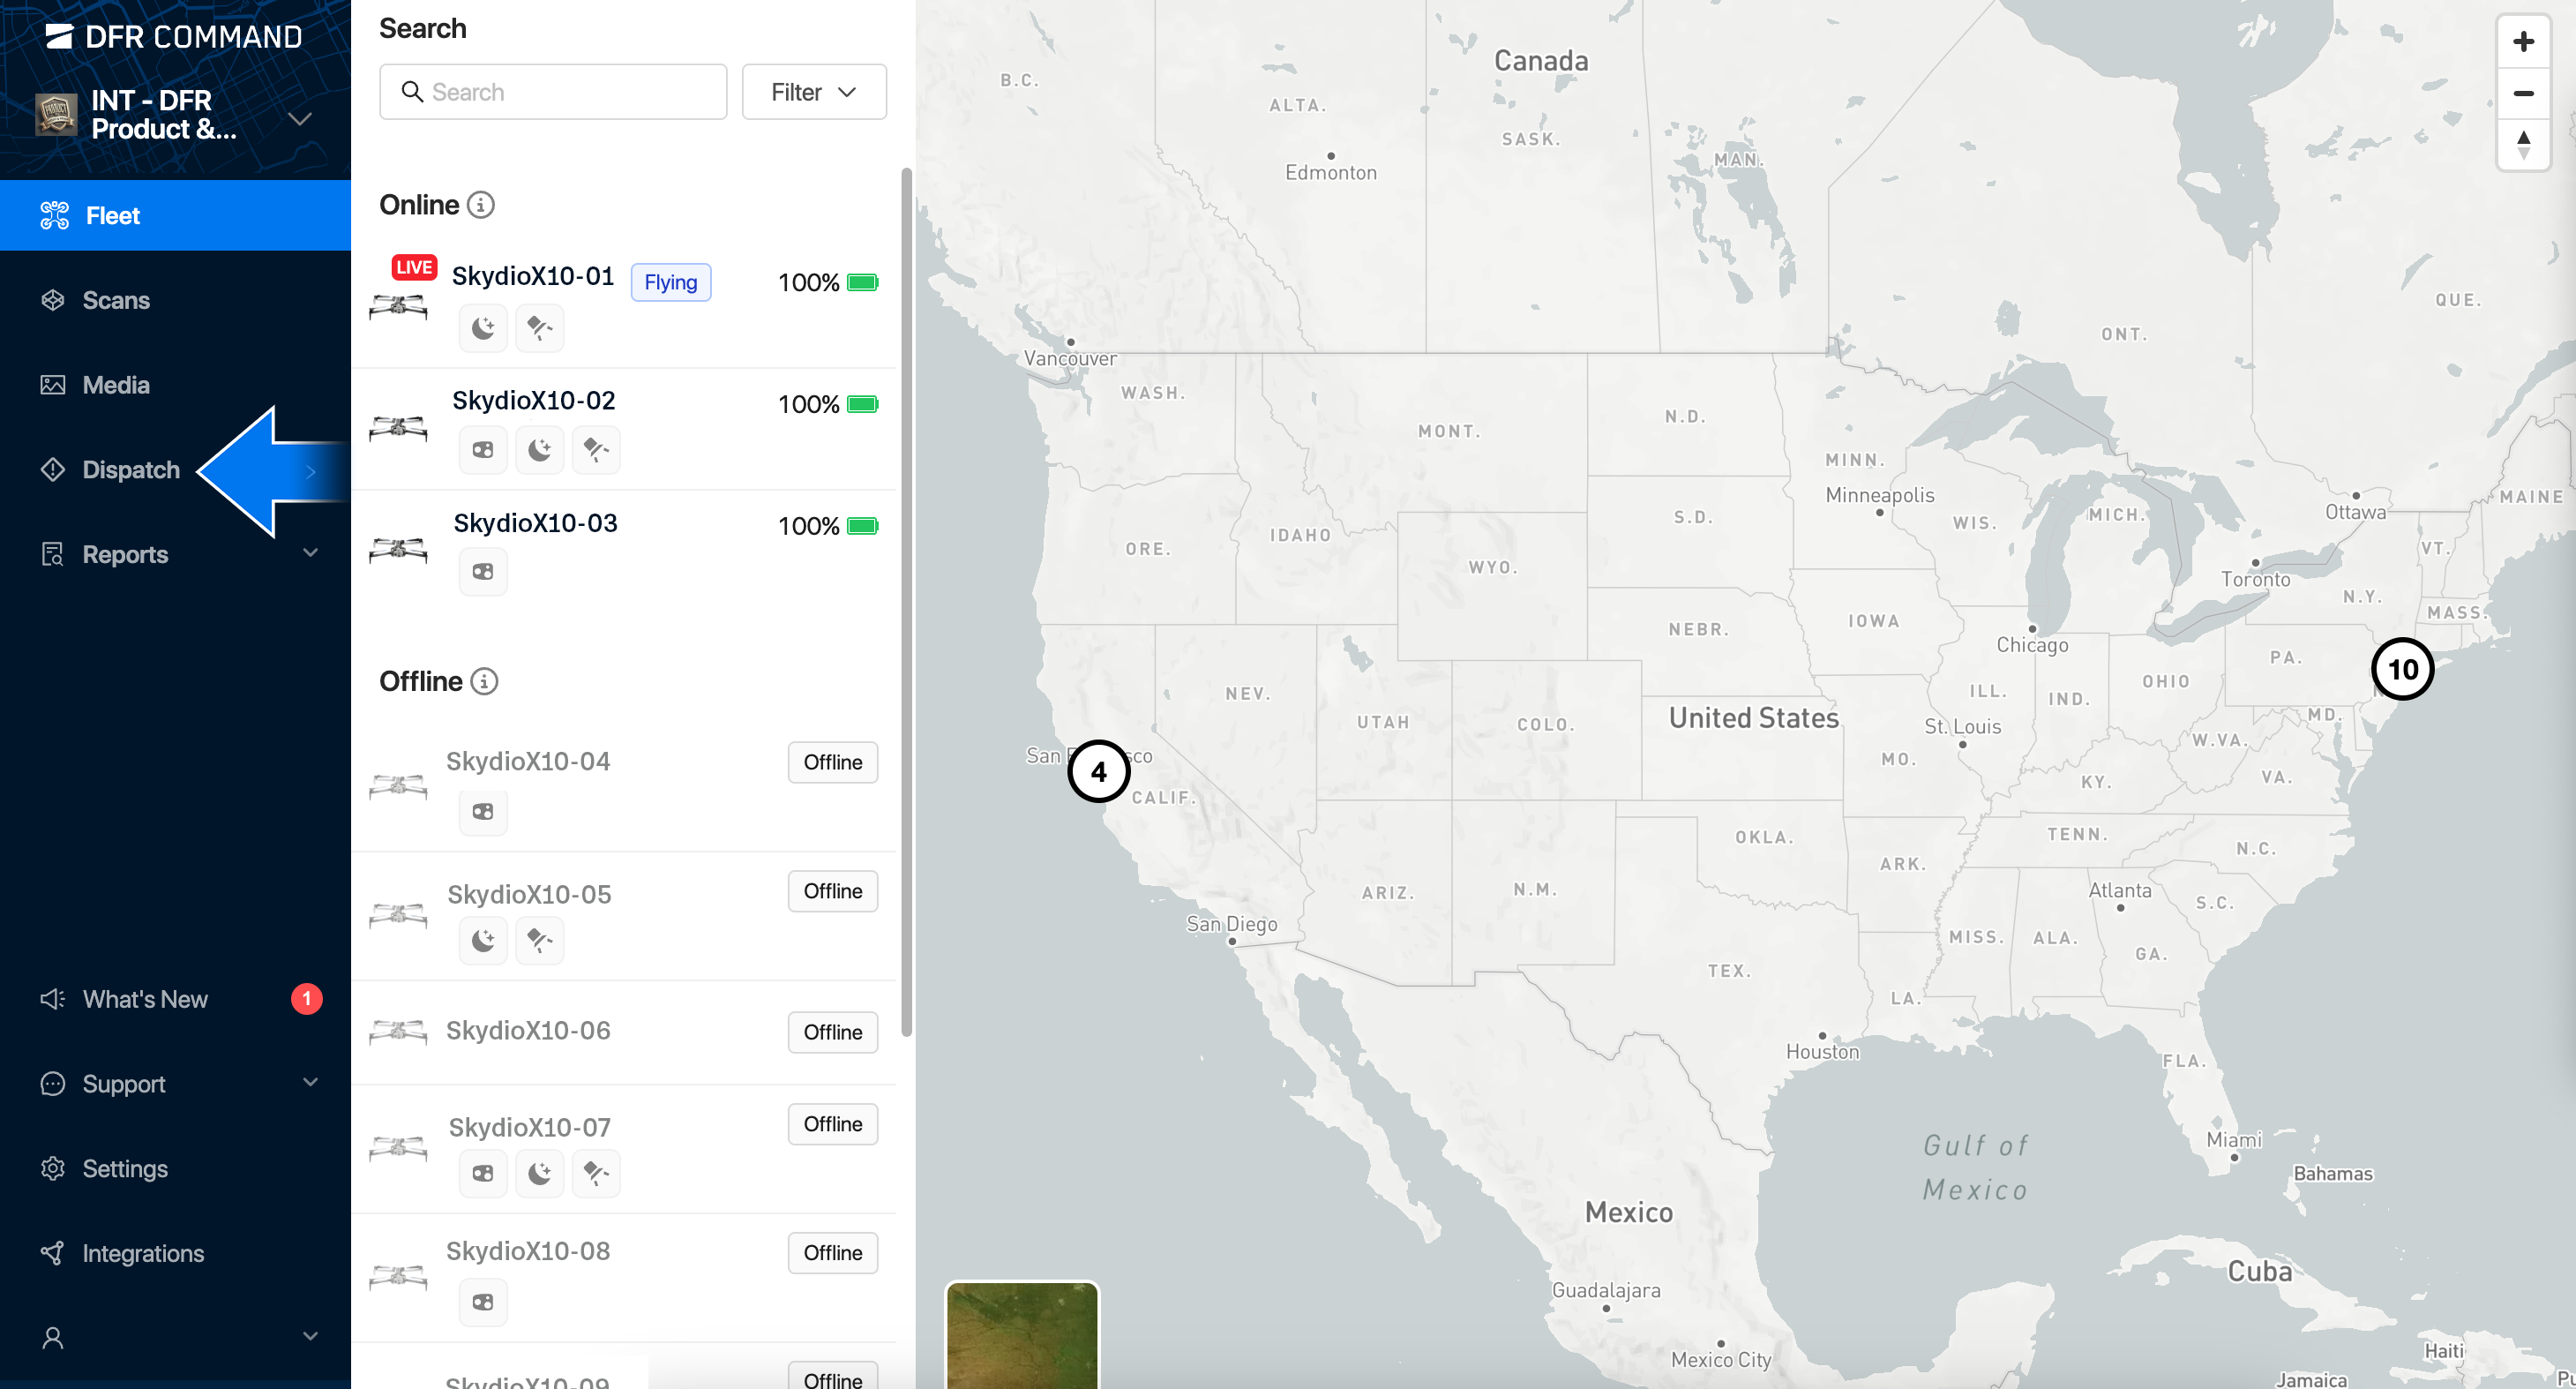
Task: Click the SkydioX10-05 spotlight icon
Action: pyautogui.click(x=540, y=941)
